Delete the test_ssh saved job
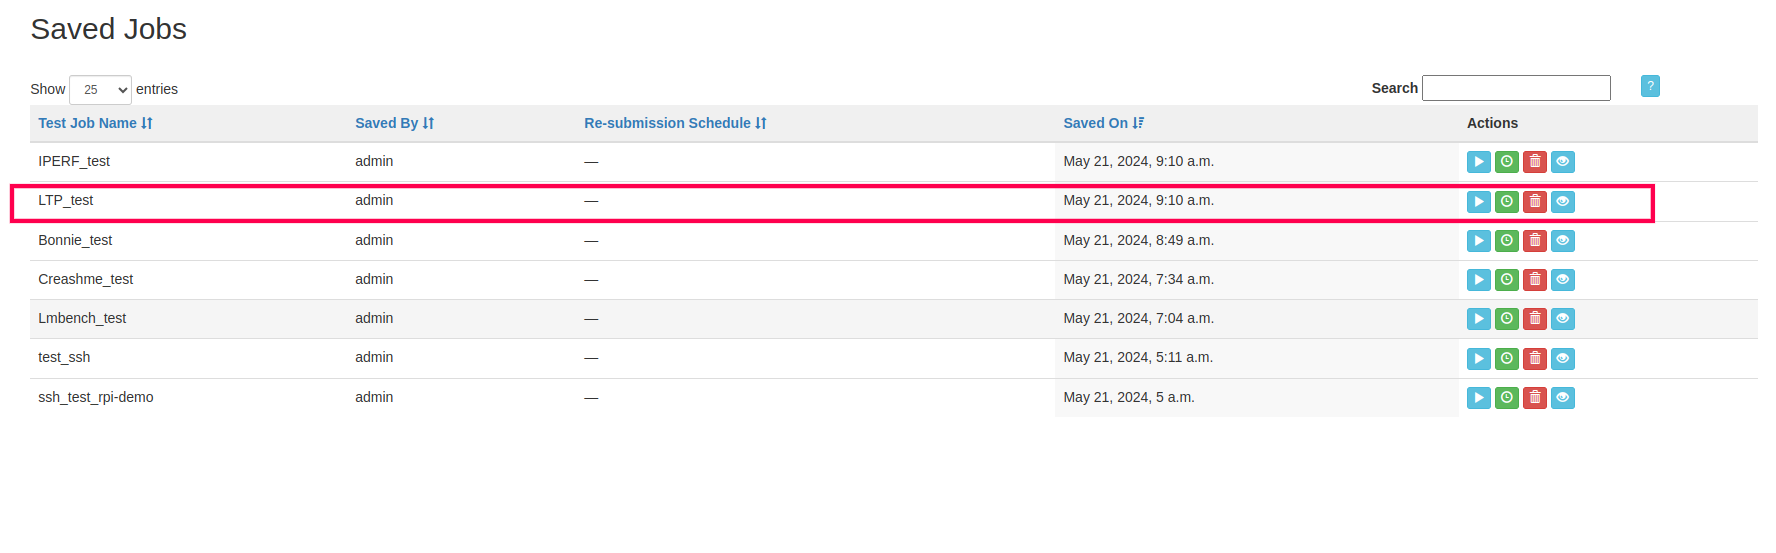 click(1534, 359)
